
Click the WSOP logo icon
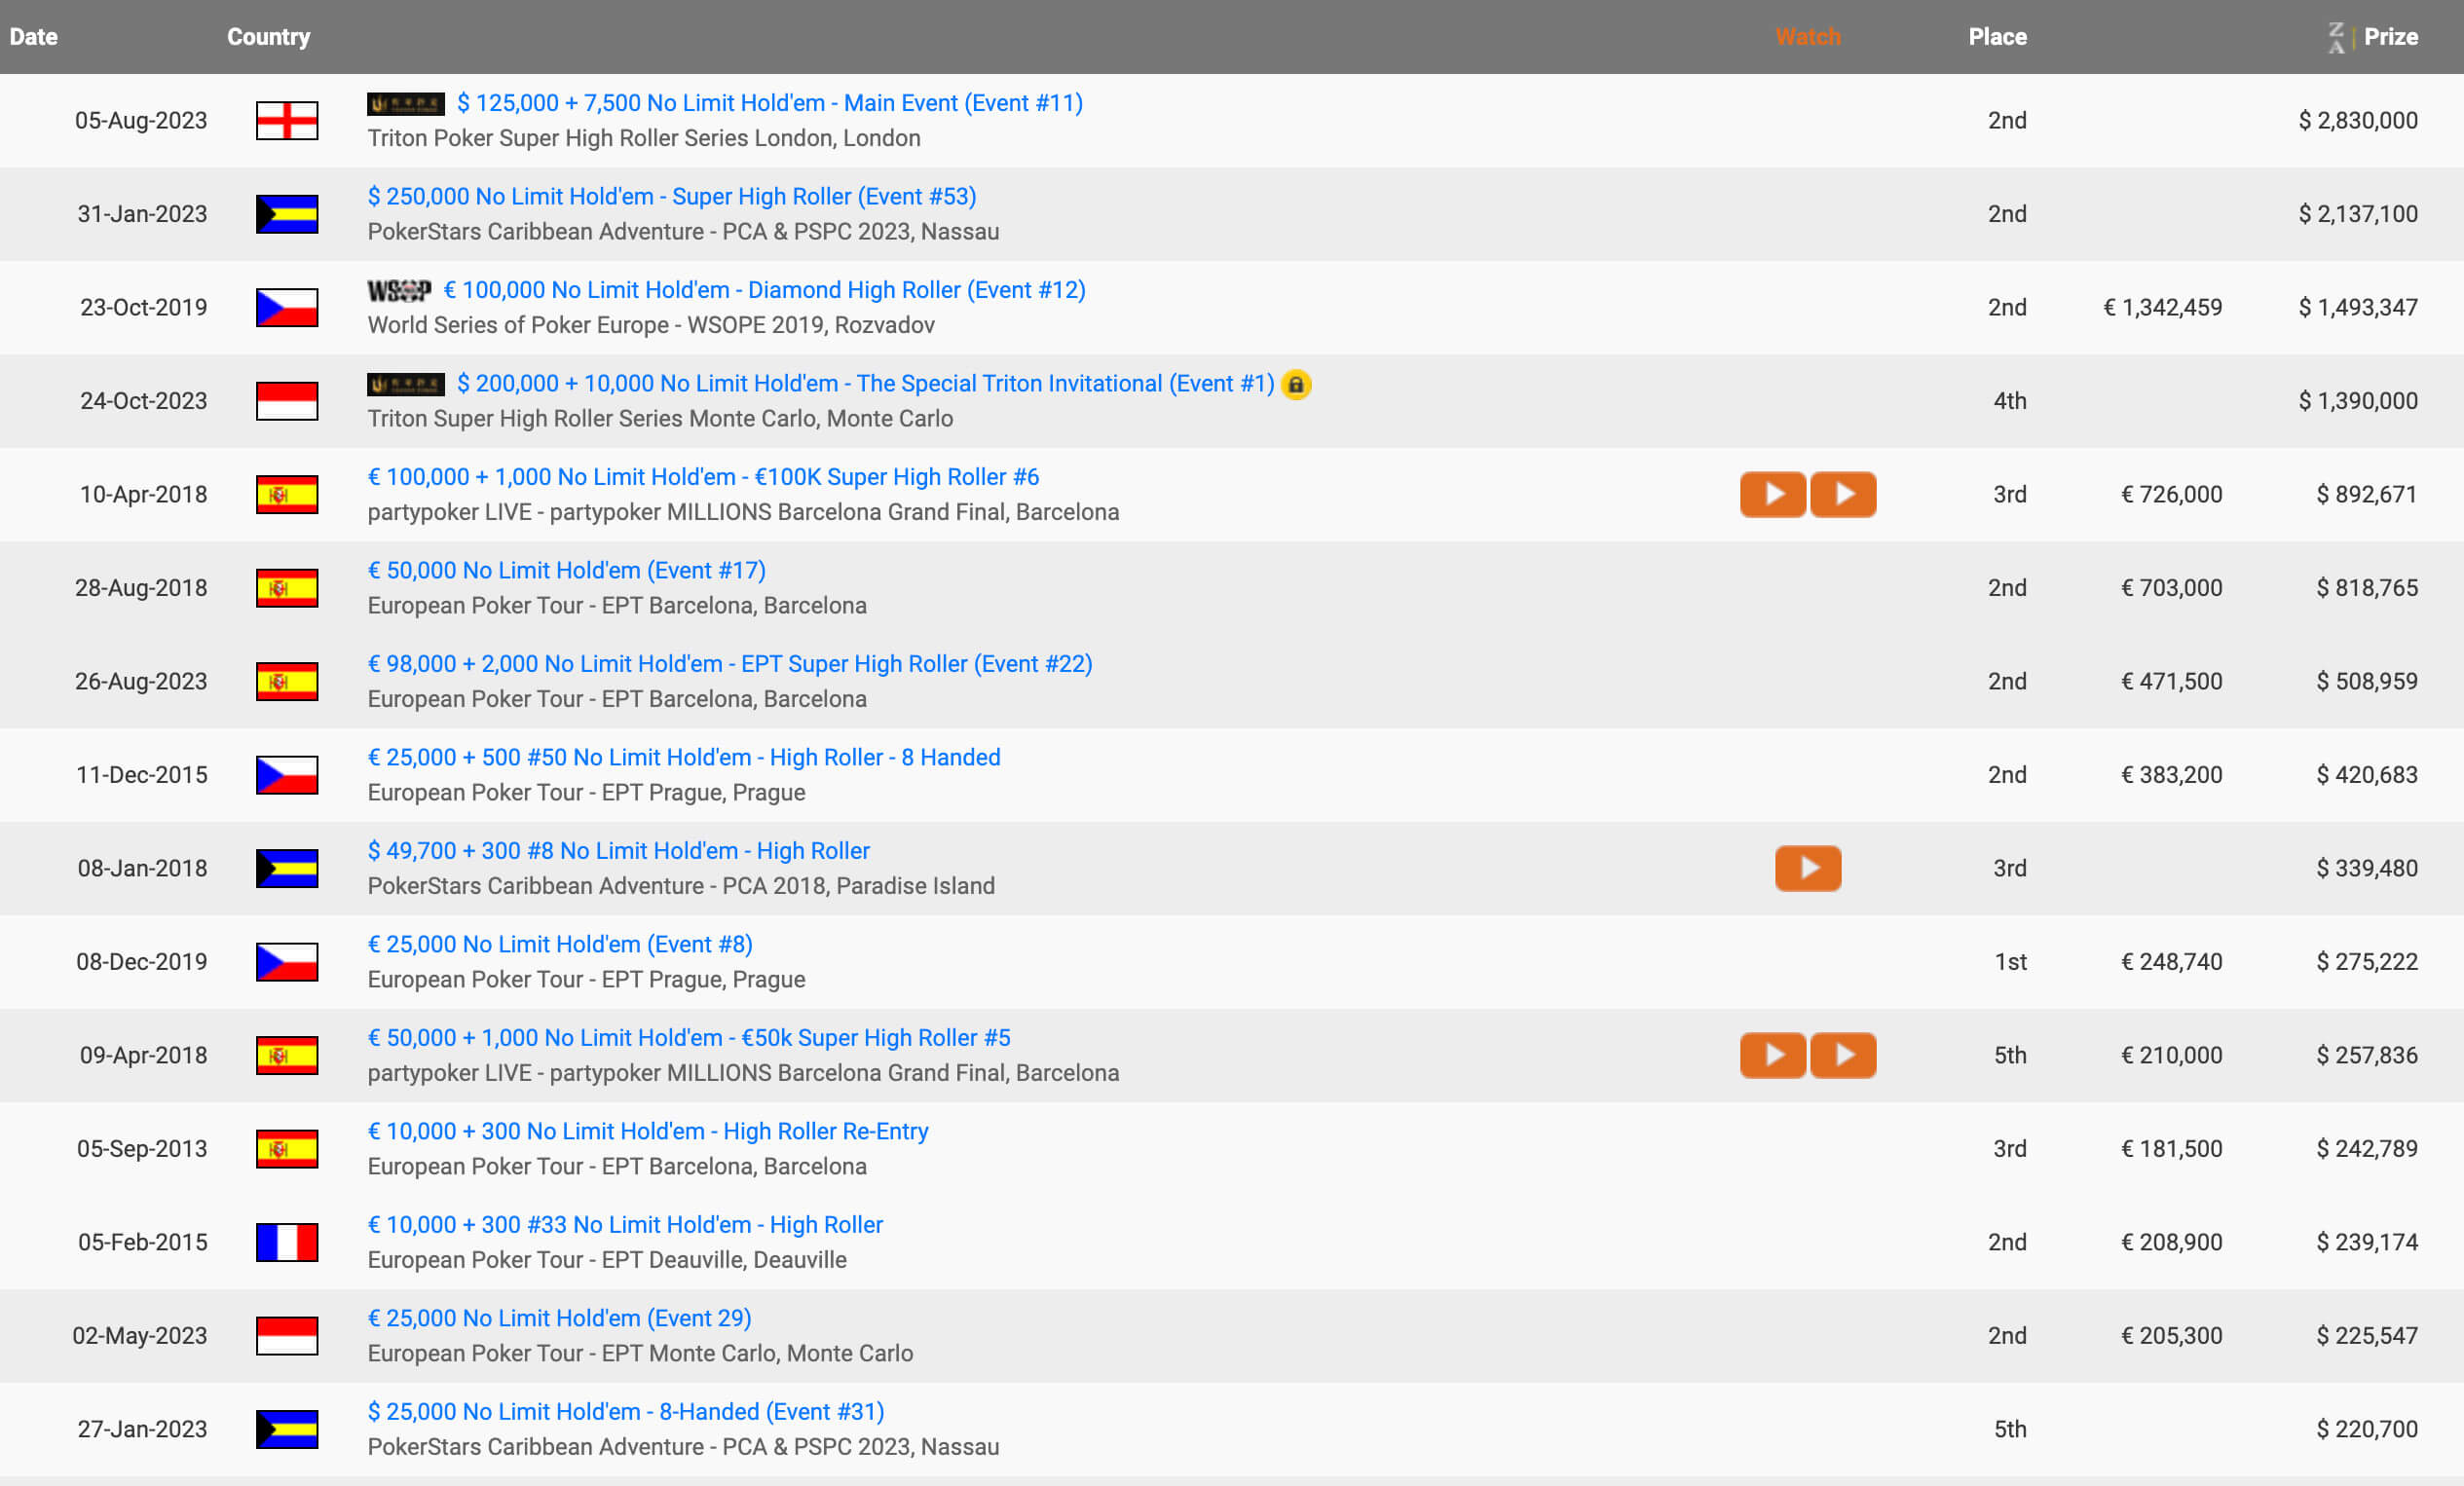point(399,291)
